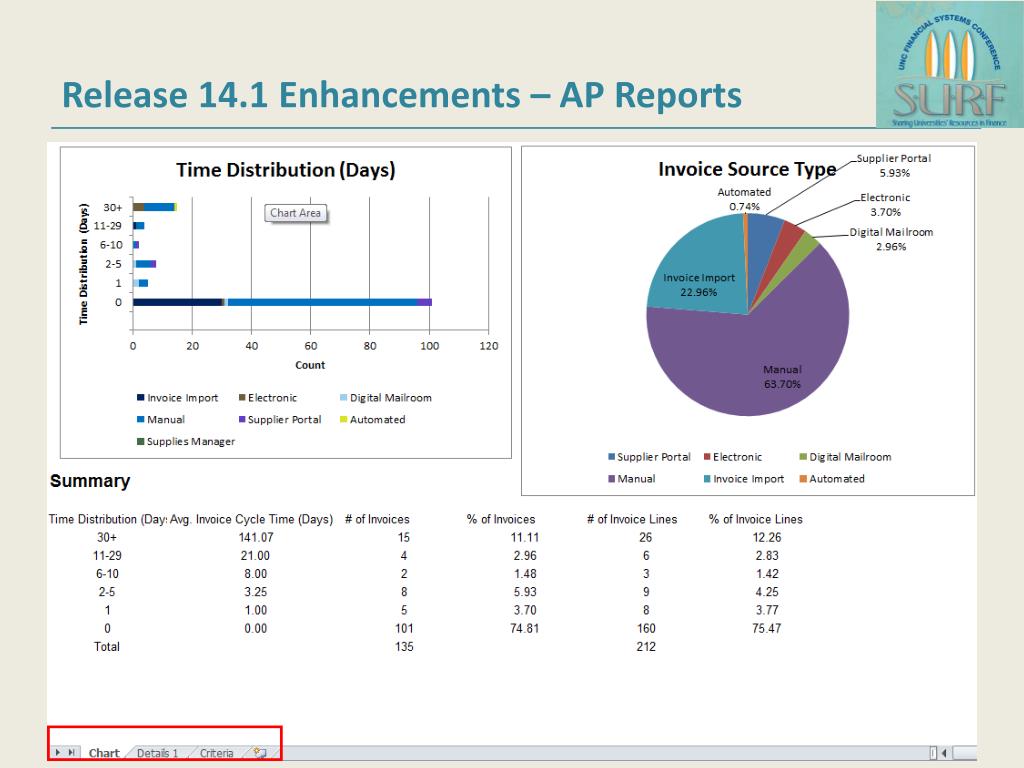Click the Automated 0.74% data label
The image size is (1024, 768).
coord(744,199)
